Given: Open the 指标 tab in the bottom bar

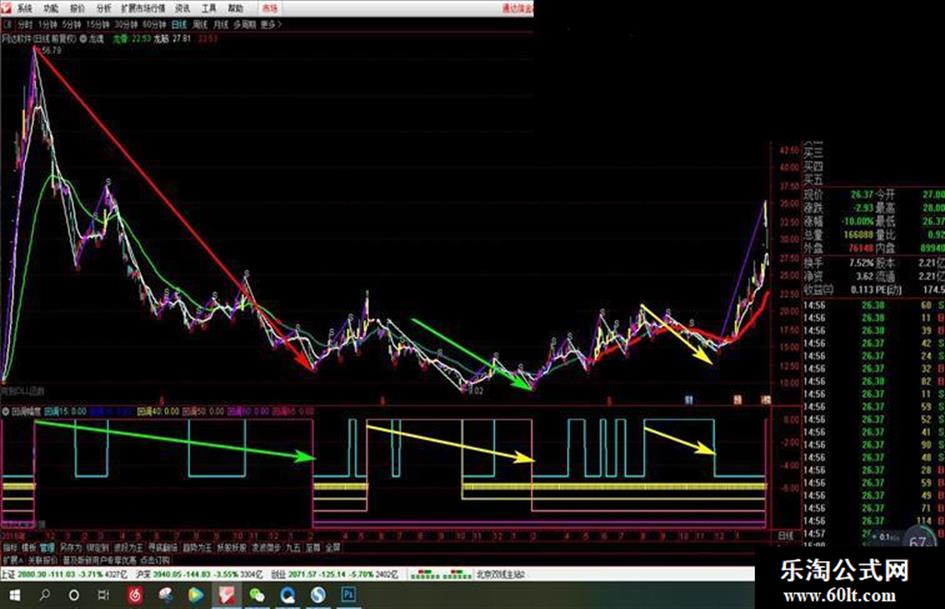Looking at the screenshot, I should pyautogui.click(x=10, y=548).
